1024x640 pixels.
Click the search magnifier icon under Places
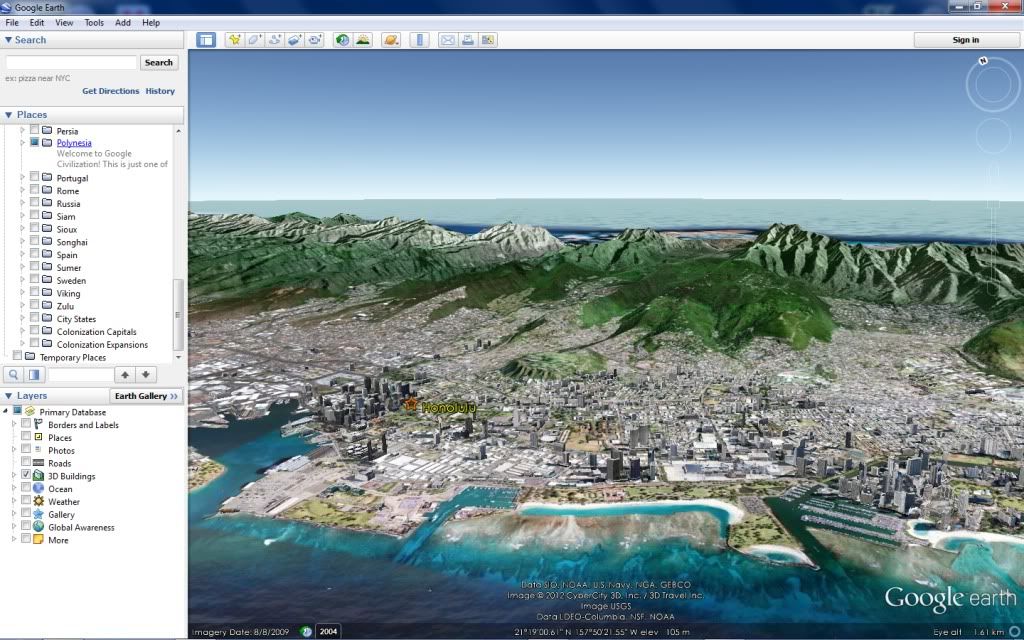(x=14, y=375)
